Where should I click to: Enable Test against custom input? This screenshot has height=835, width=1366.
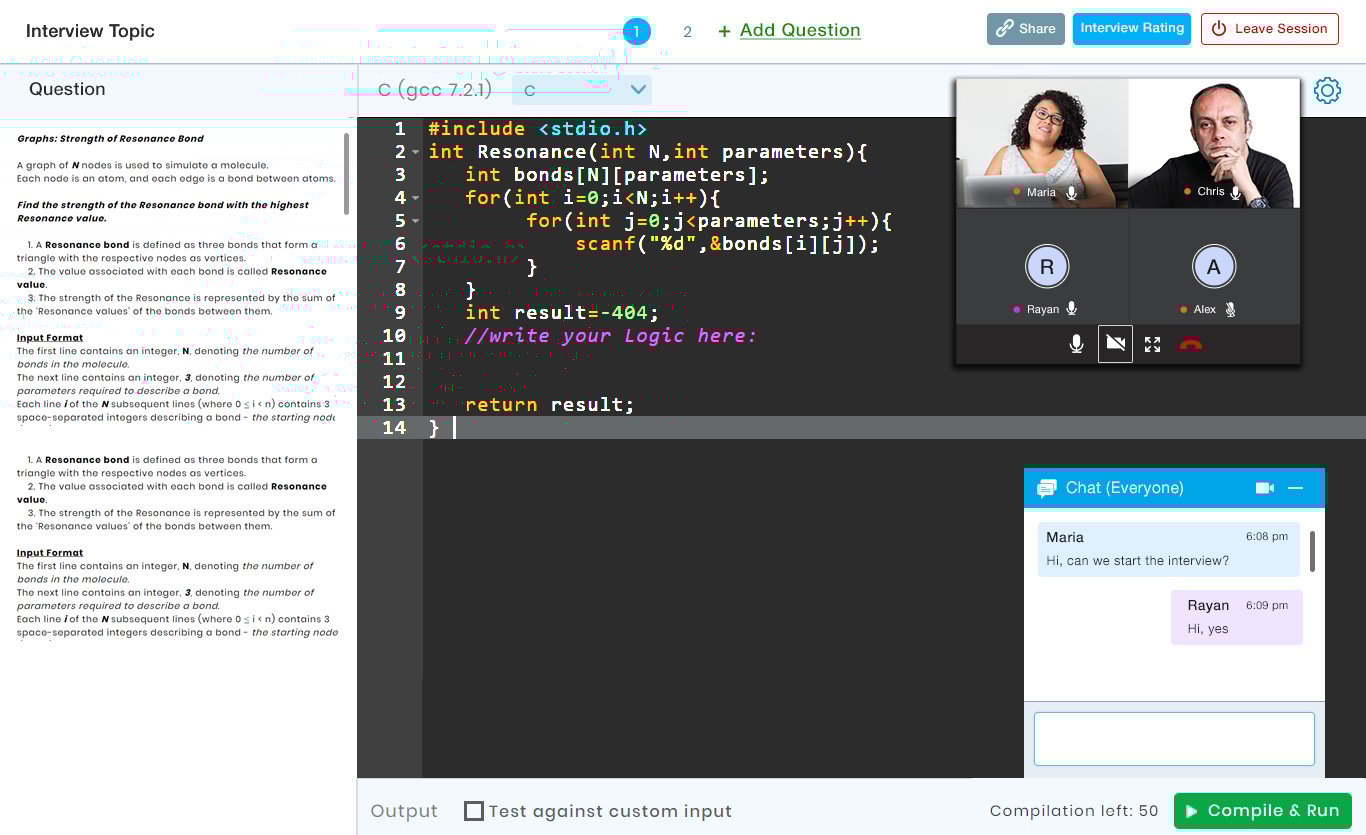[473, 811]
